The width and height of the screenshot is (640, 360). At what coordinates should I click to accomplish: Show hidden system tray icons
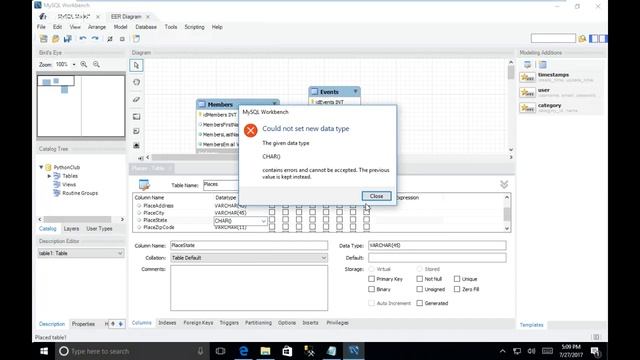pos(502,351)
